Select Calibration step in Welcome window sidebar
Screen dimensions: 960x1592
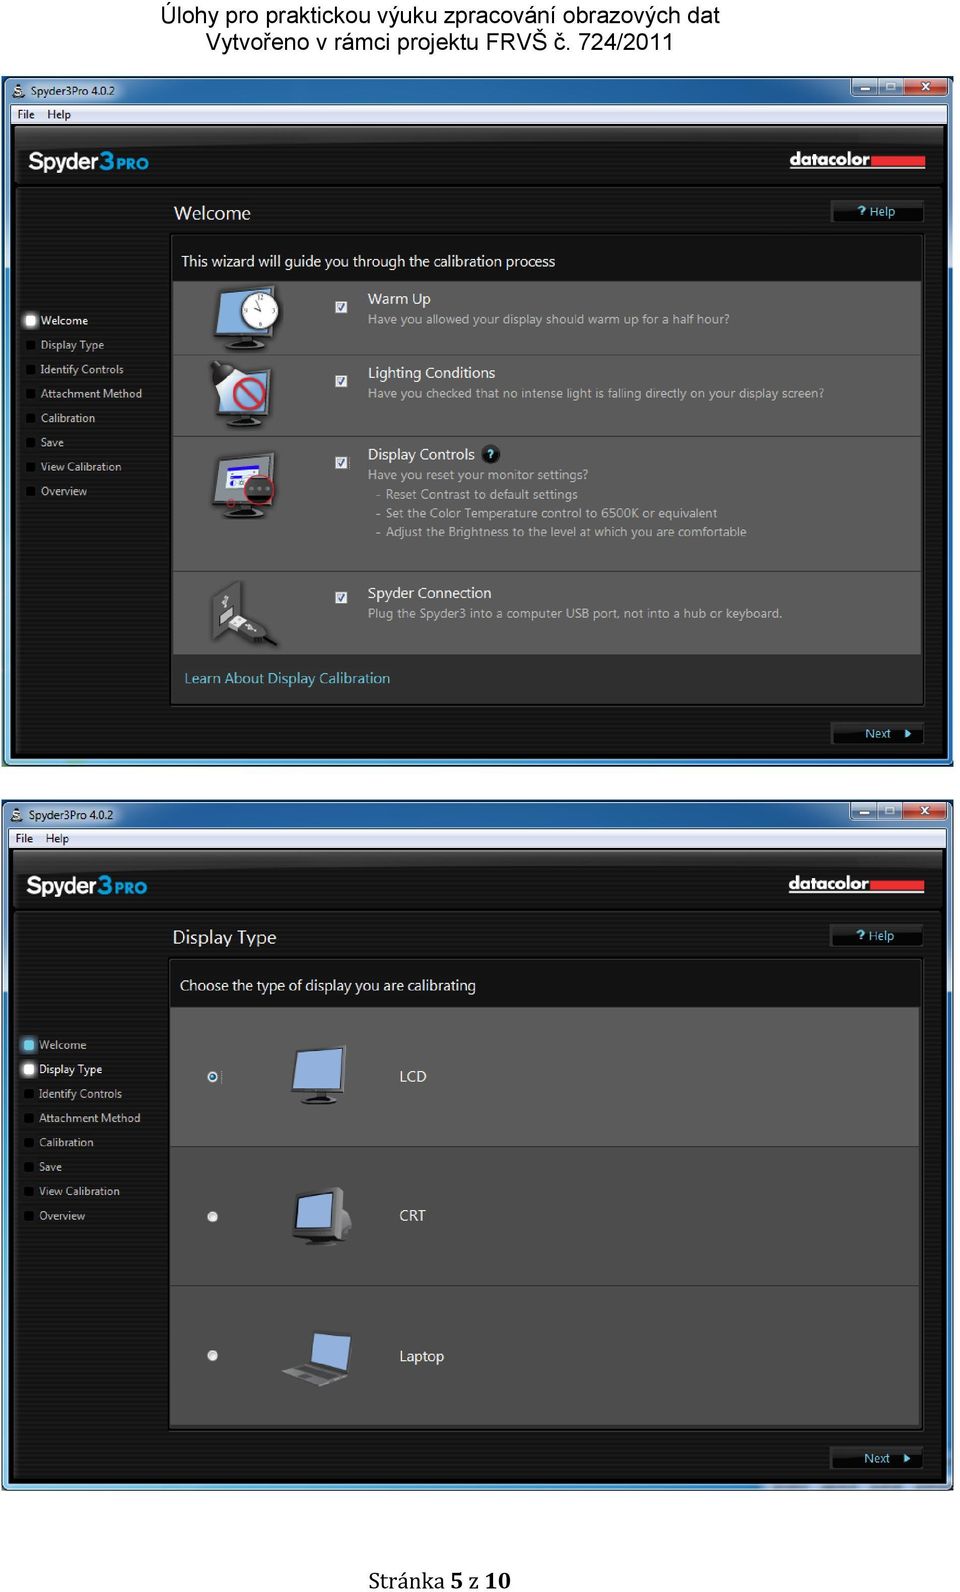[x=60, y=418]
